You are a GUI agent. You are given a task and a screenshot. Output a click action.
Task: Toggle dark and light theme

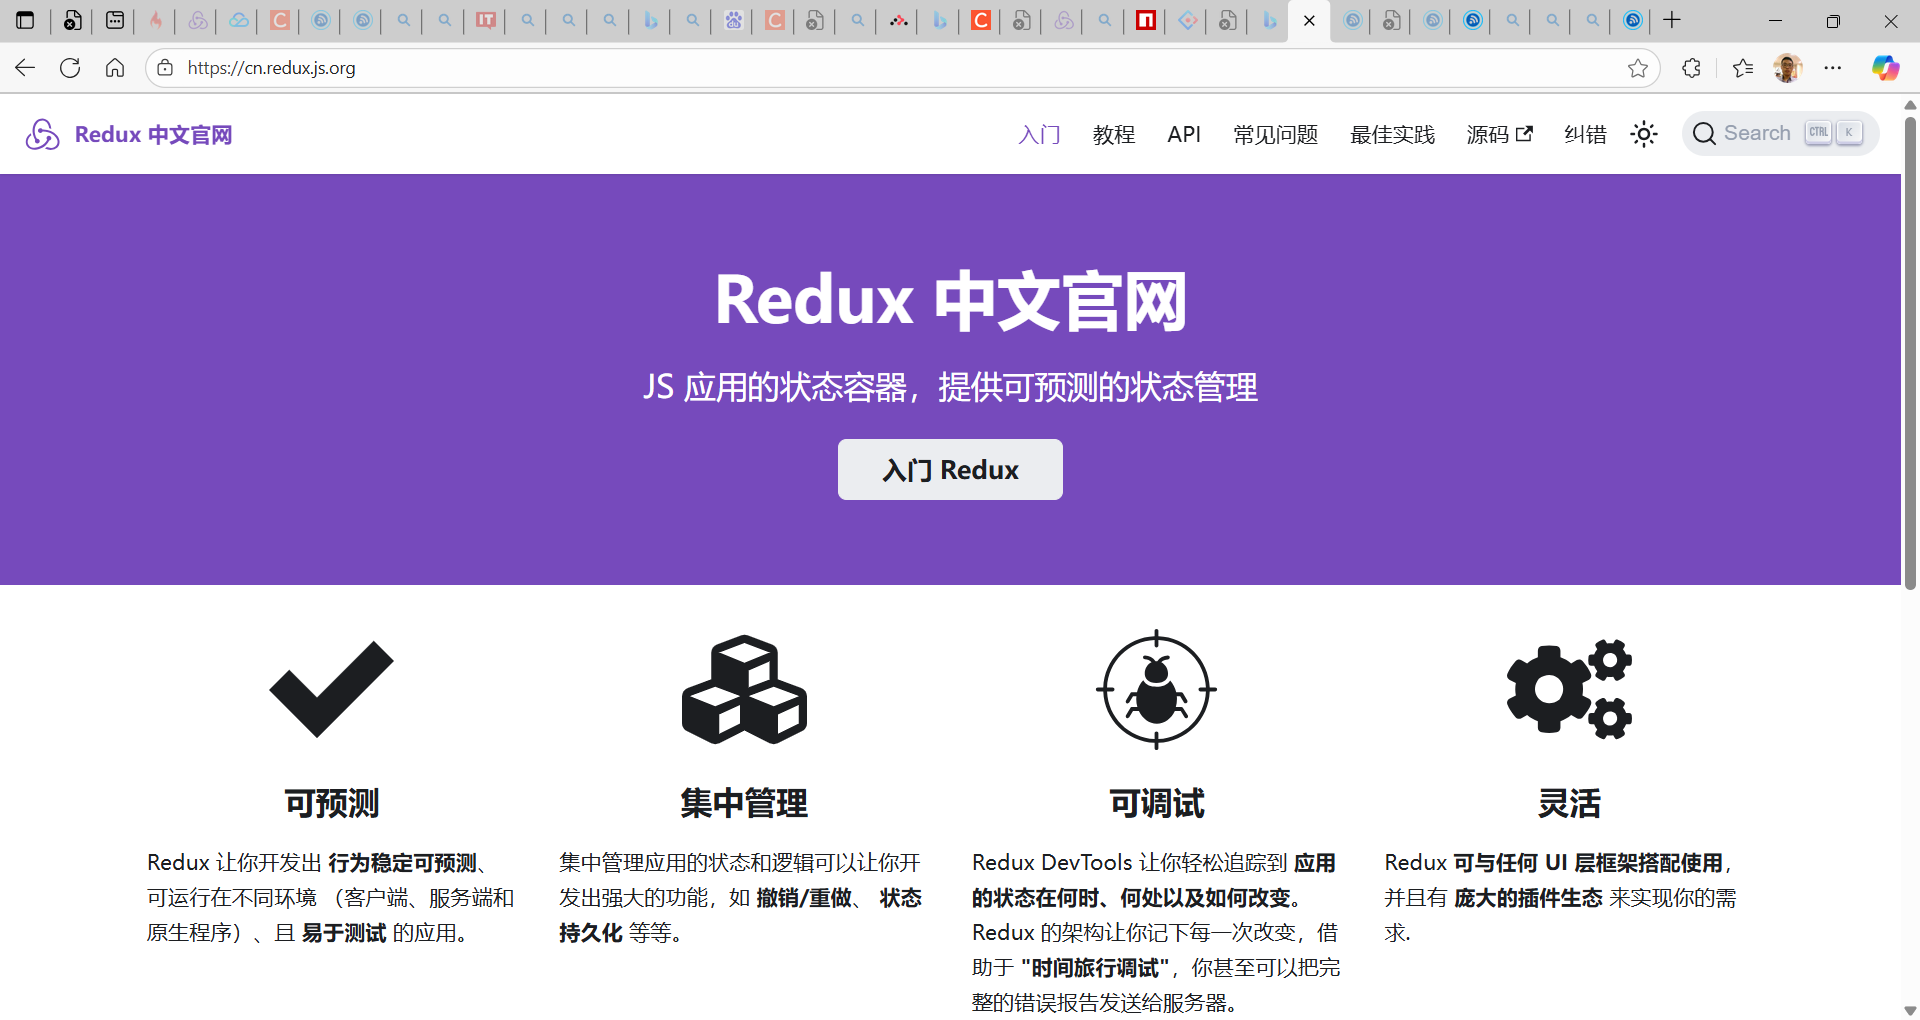[x=1644, y=134]
